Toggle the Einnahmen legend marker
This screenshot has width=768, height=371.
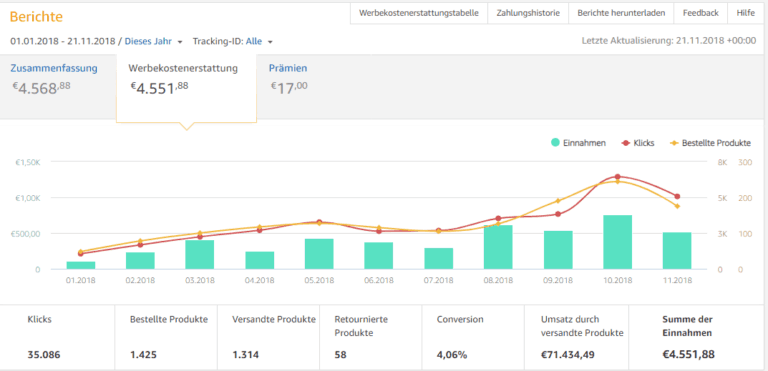[555, 143]
